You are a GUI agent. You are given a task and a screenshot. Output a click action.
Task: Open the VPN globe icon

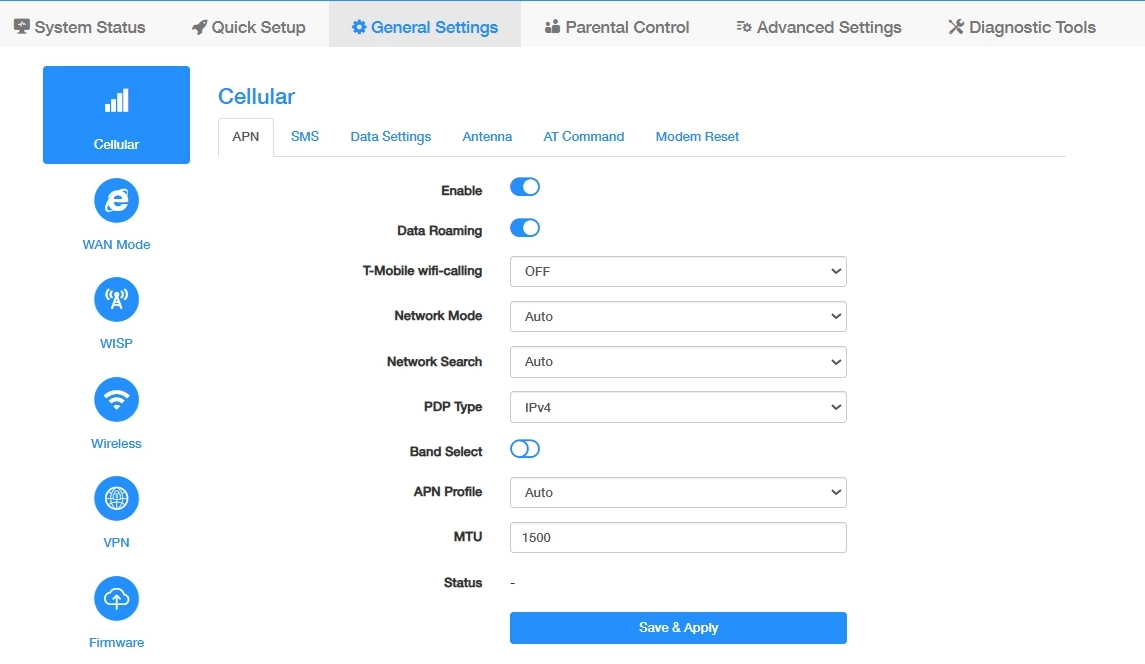pos(116,499)
